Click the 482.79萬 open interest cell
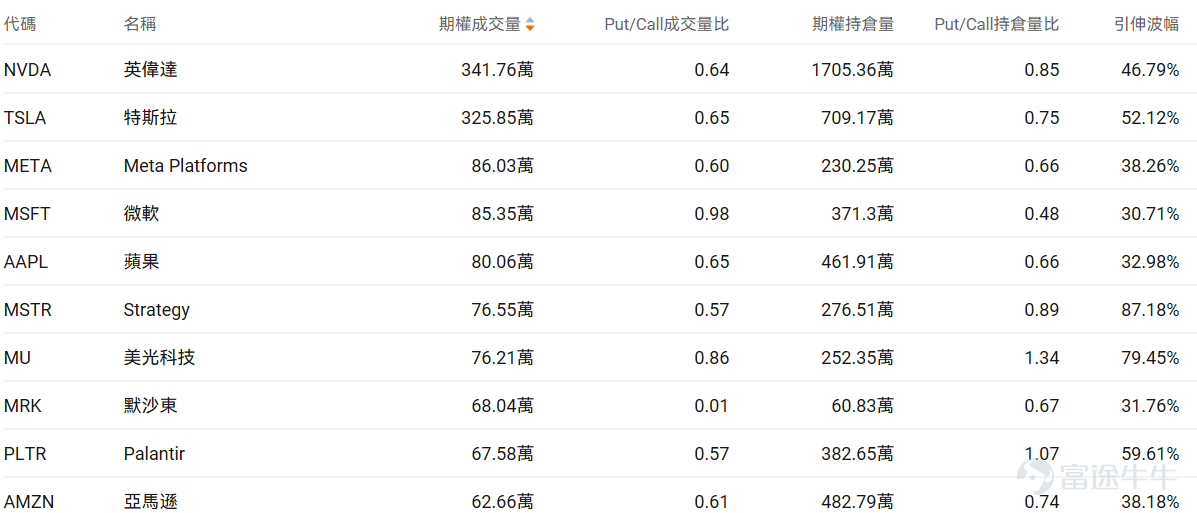The height and width of the screenshot is (513, 1197). tap(857, 502)
